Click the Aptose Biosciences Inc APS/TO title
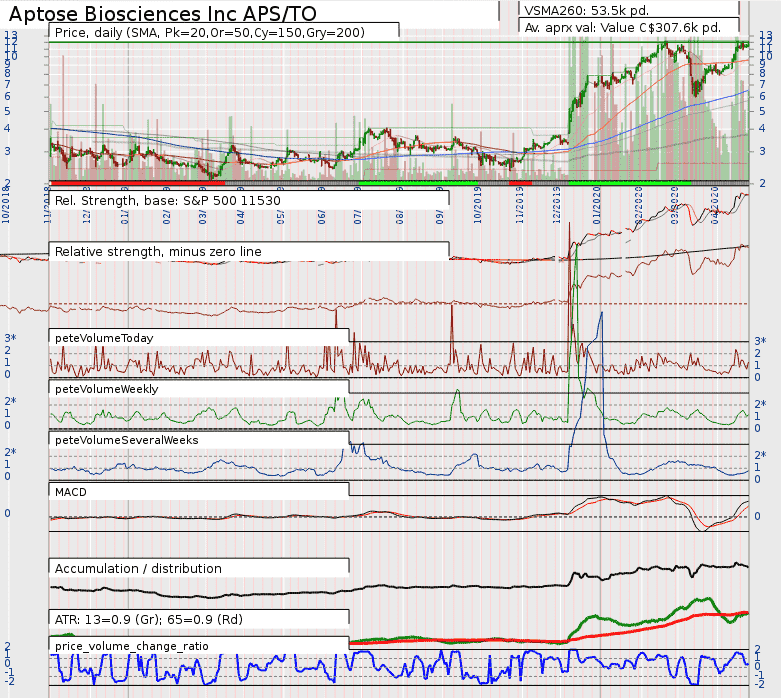781x698 pixels. coord(163,13)
